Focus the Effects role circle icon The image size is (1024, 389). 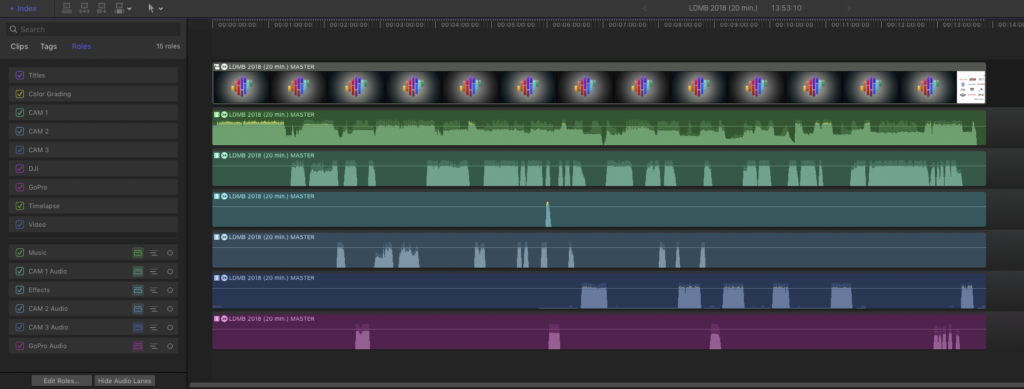point(170,290)
